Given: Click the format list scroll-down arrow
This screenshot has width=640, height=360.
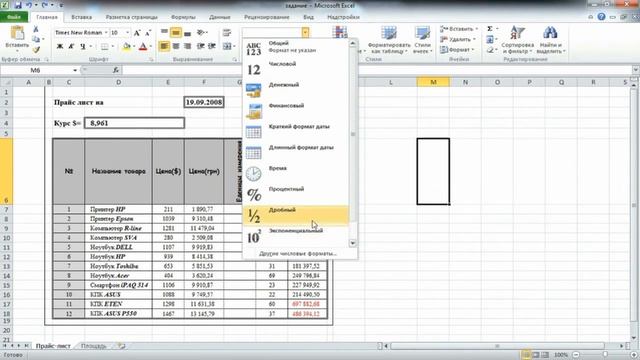Looking at the screenshot, I should (x=353, y=243).
